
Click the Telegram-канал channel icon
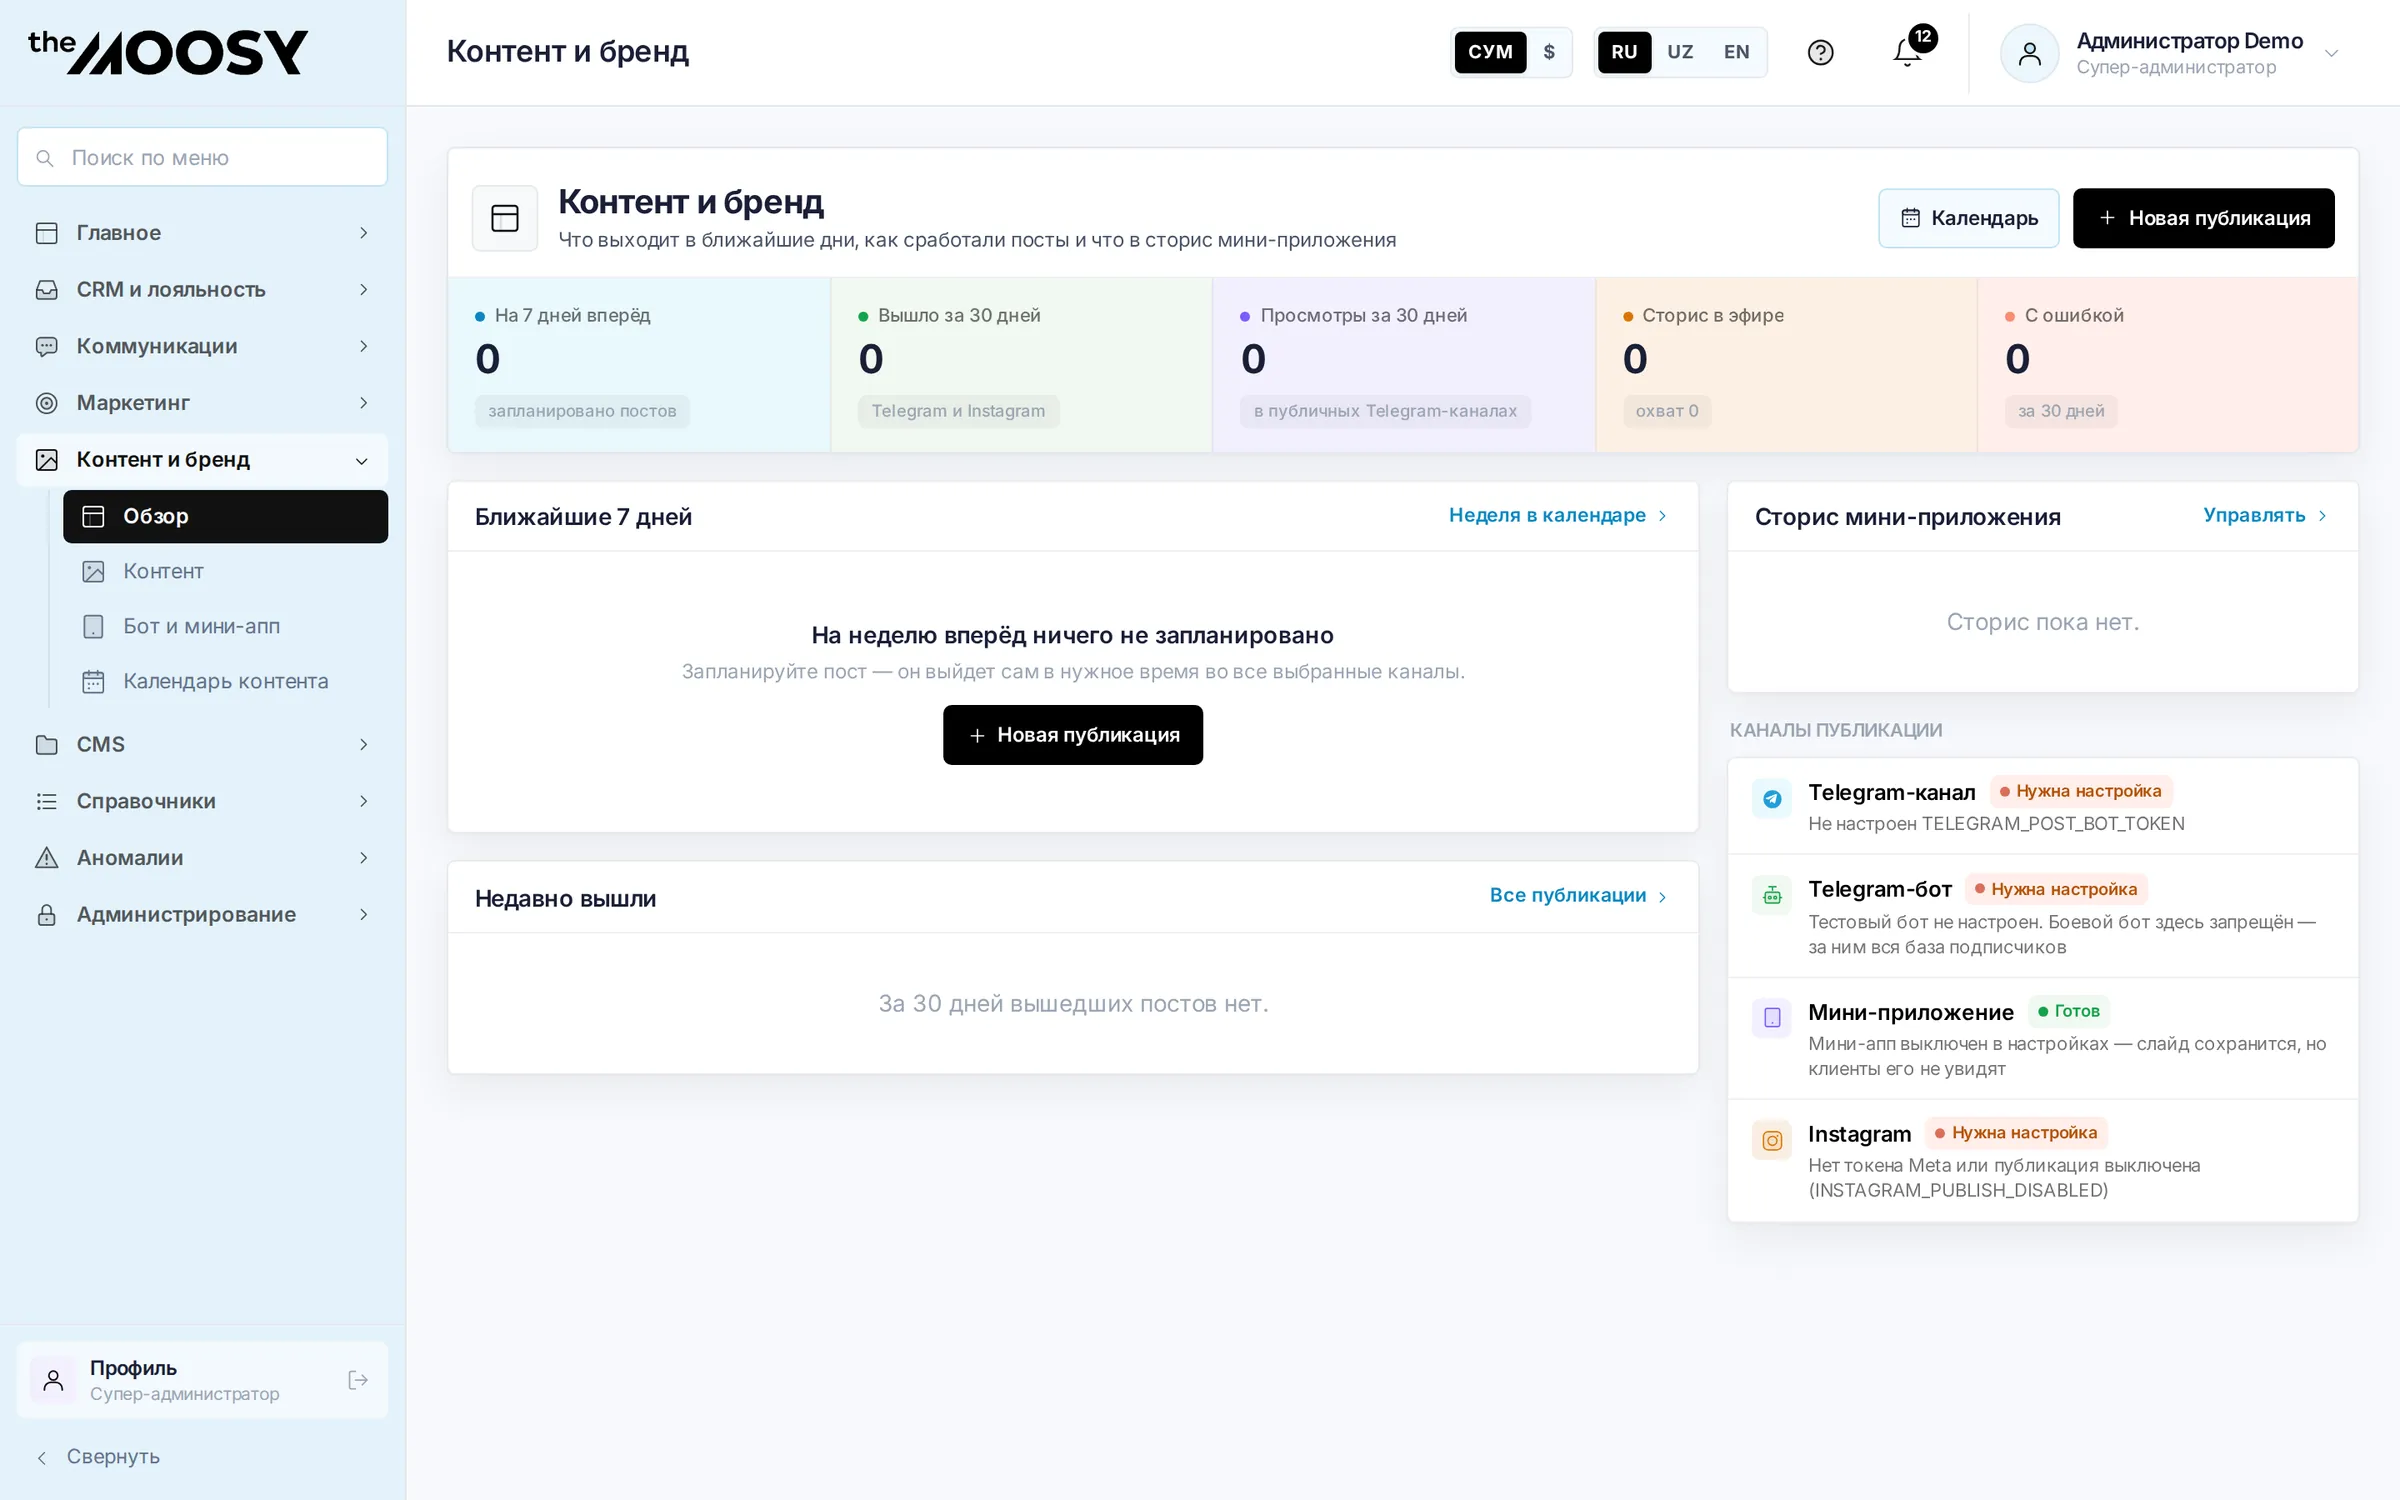(1772, 798)
